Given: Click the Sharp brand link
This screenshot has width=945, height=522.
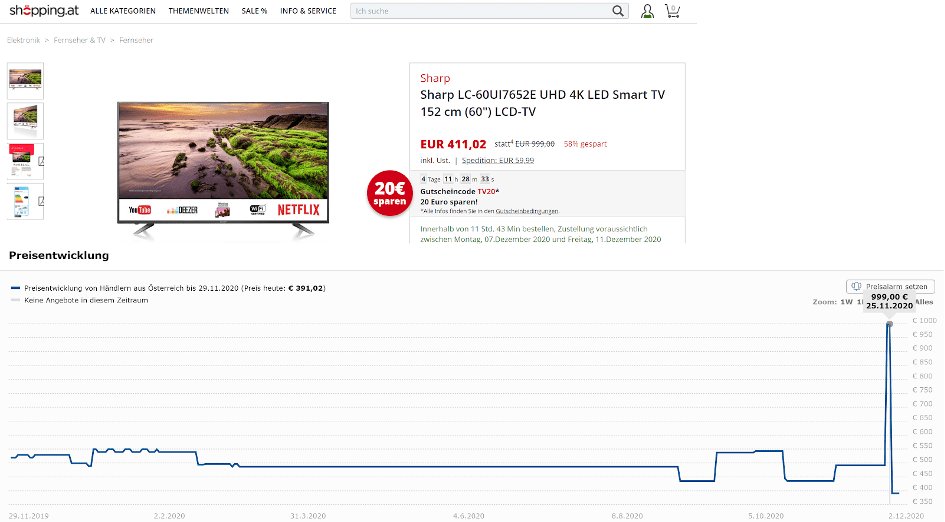Looking at the screenshot, I should coord(435,78).
